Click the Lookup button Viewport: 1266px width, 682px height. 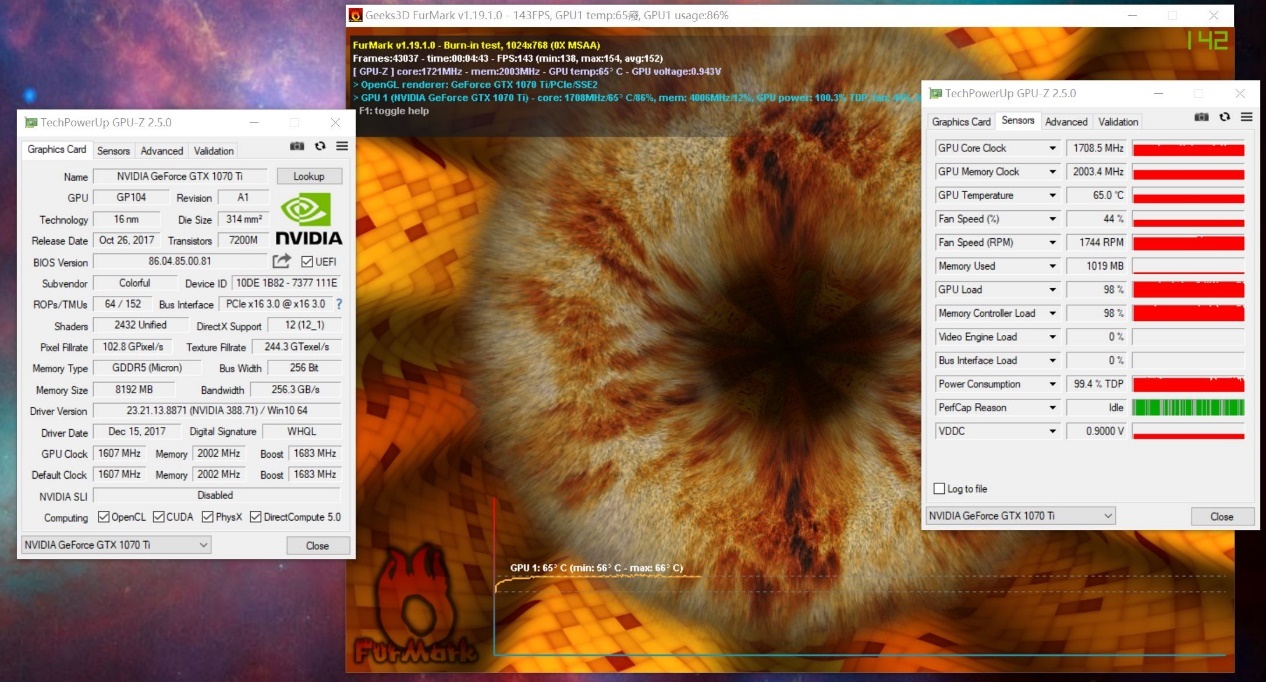[310, 176]
